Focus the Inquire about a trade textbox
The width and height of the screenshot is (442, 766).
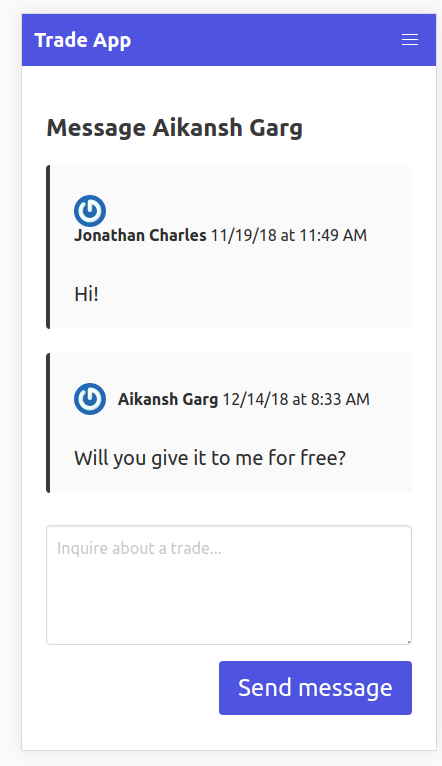[229, 585]
